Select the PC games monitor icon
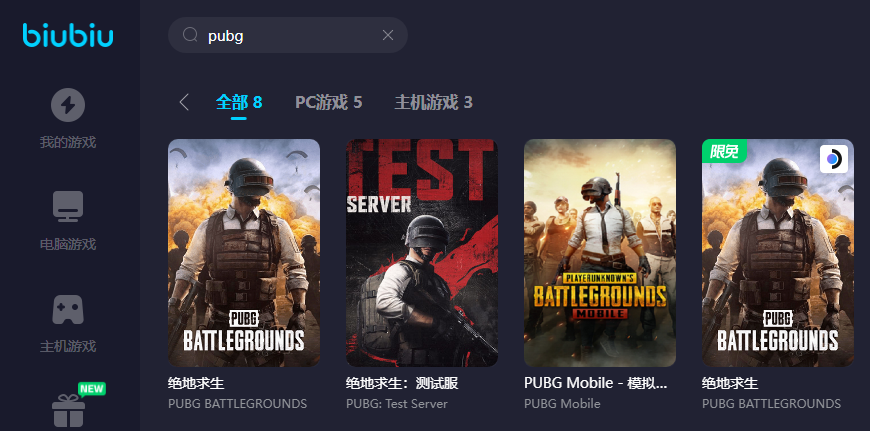Screen dimensions: 870x431 [x=68, y=207]
